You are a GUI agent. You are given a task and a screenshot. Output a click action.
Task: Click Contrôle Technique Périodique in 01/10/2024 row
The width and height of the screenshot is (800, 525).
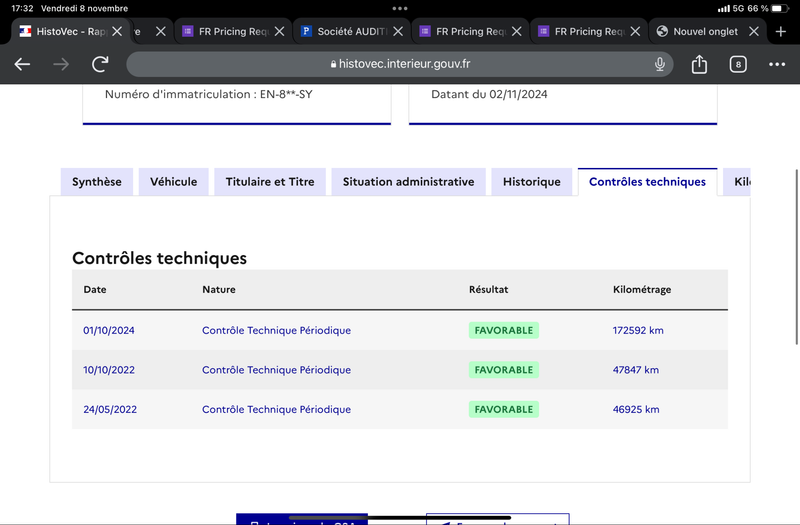[x=277, y=330]
